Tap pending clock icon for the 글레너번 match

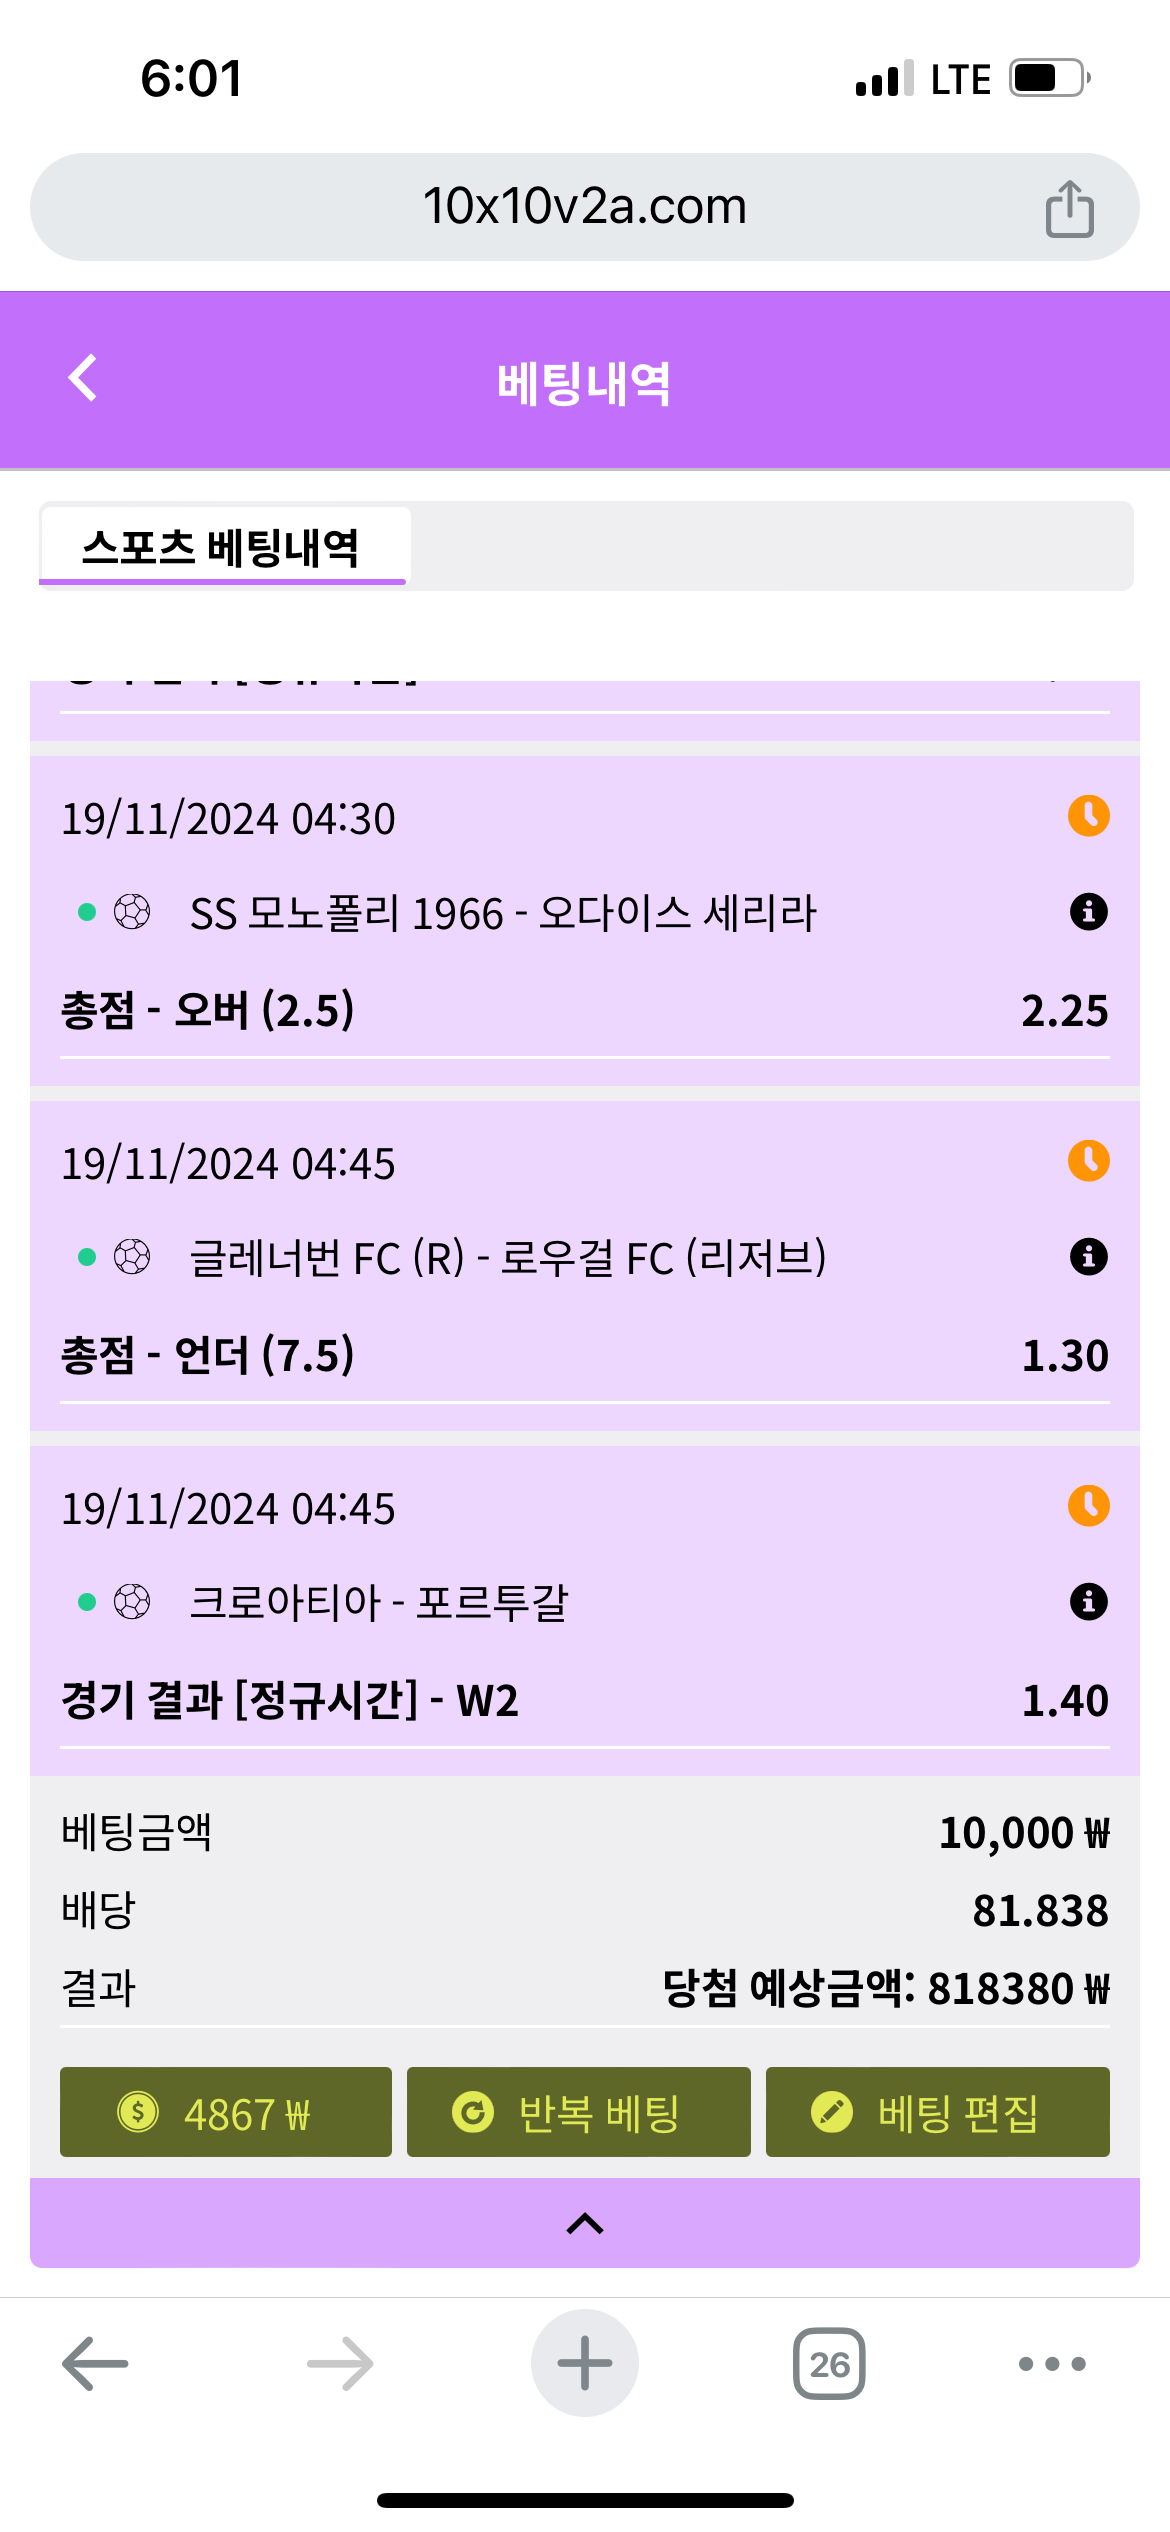click(x=1088, y=1161)
